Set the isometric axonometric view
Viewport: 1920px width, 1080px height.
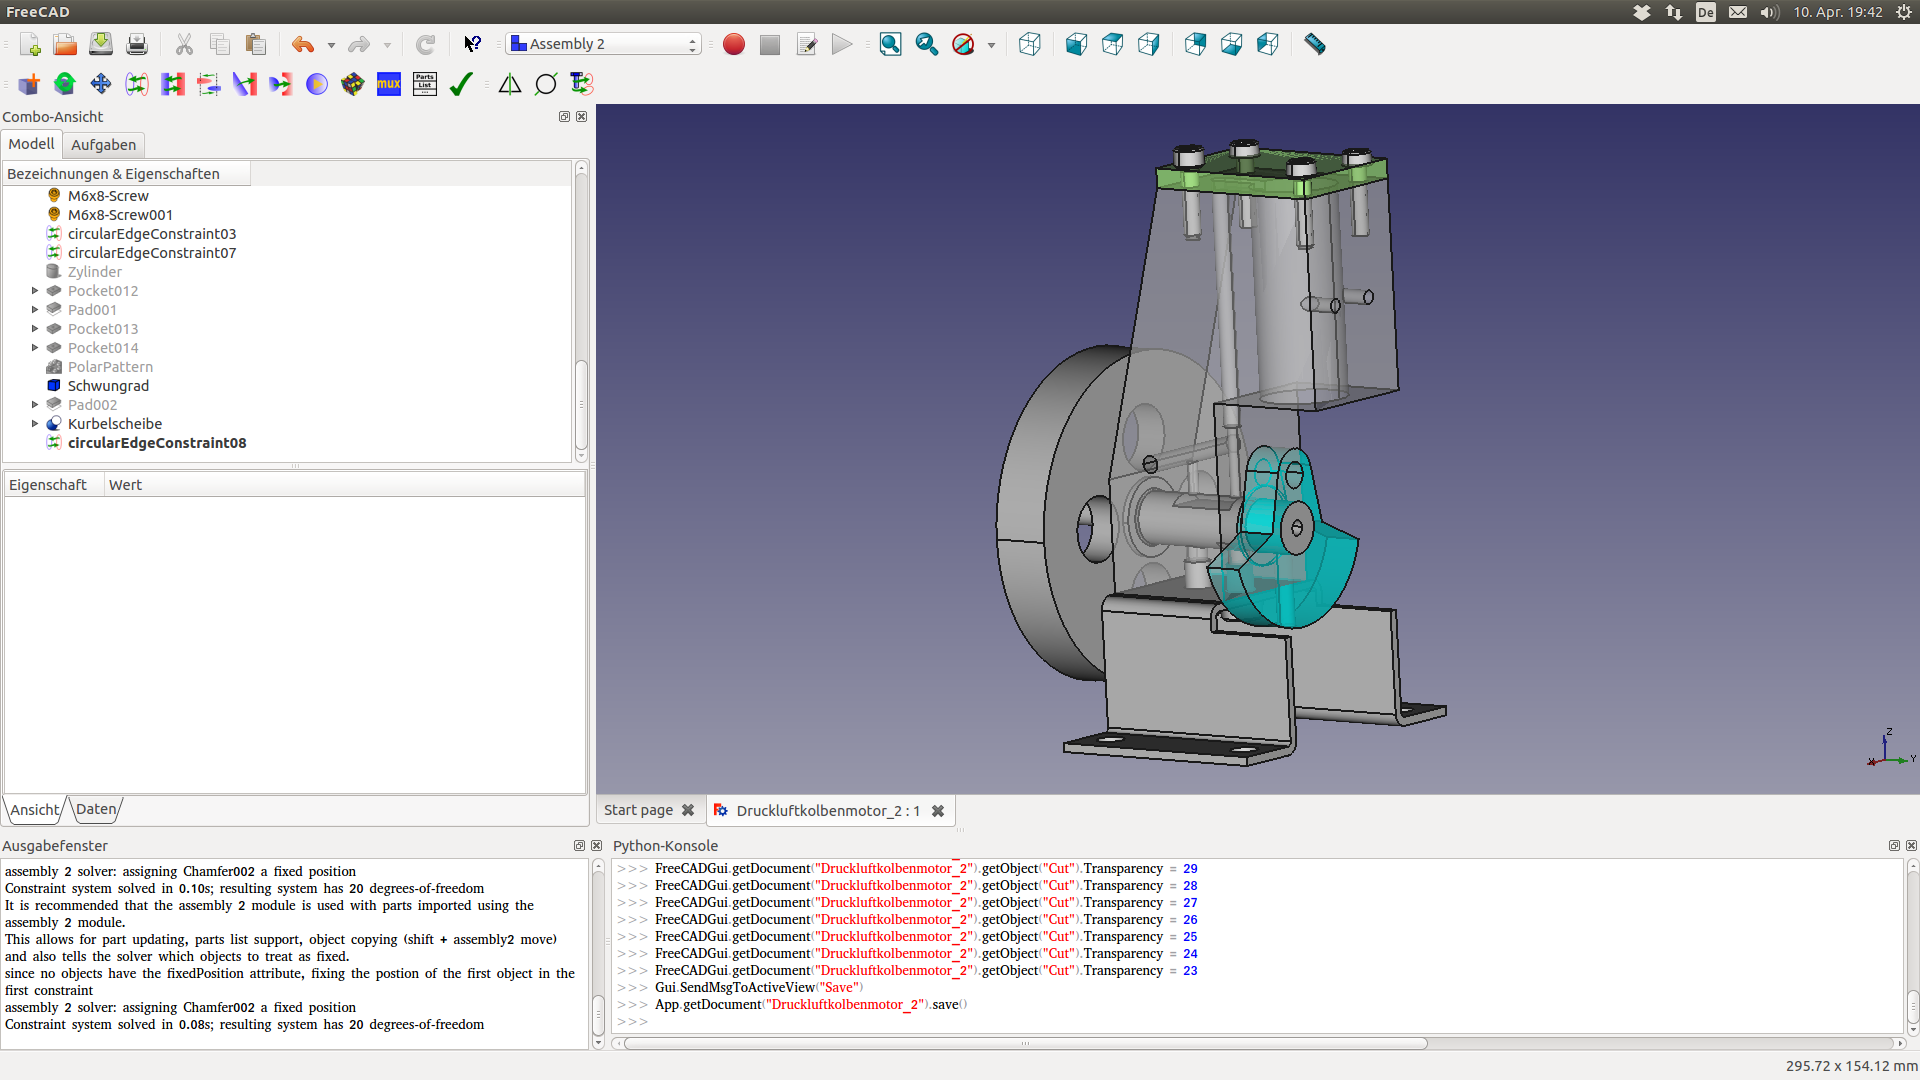[x=1030, y=44]
